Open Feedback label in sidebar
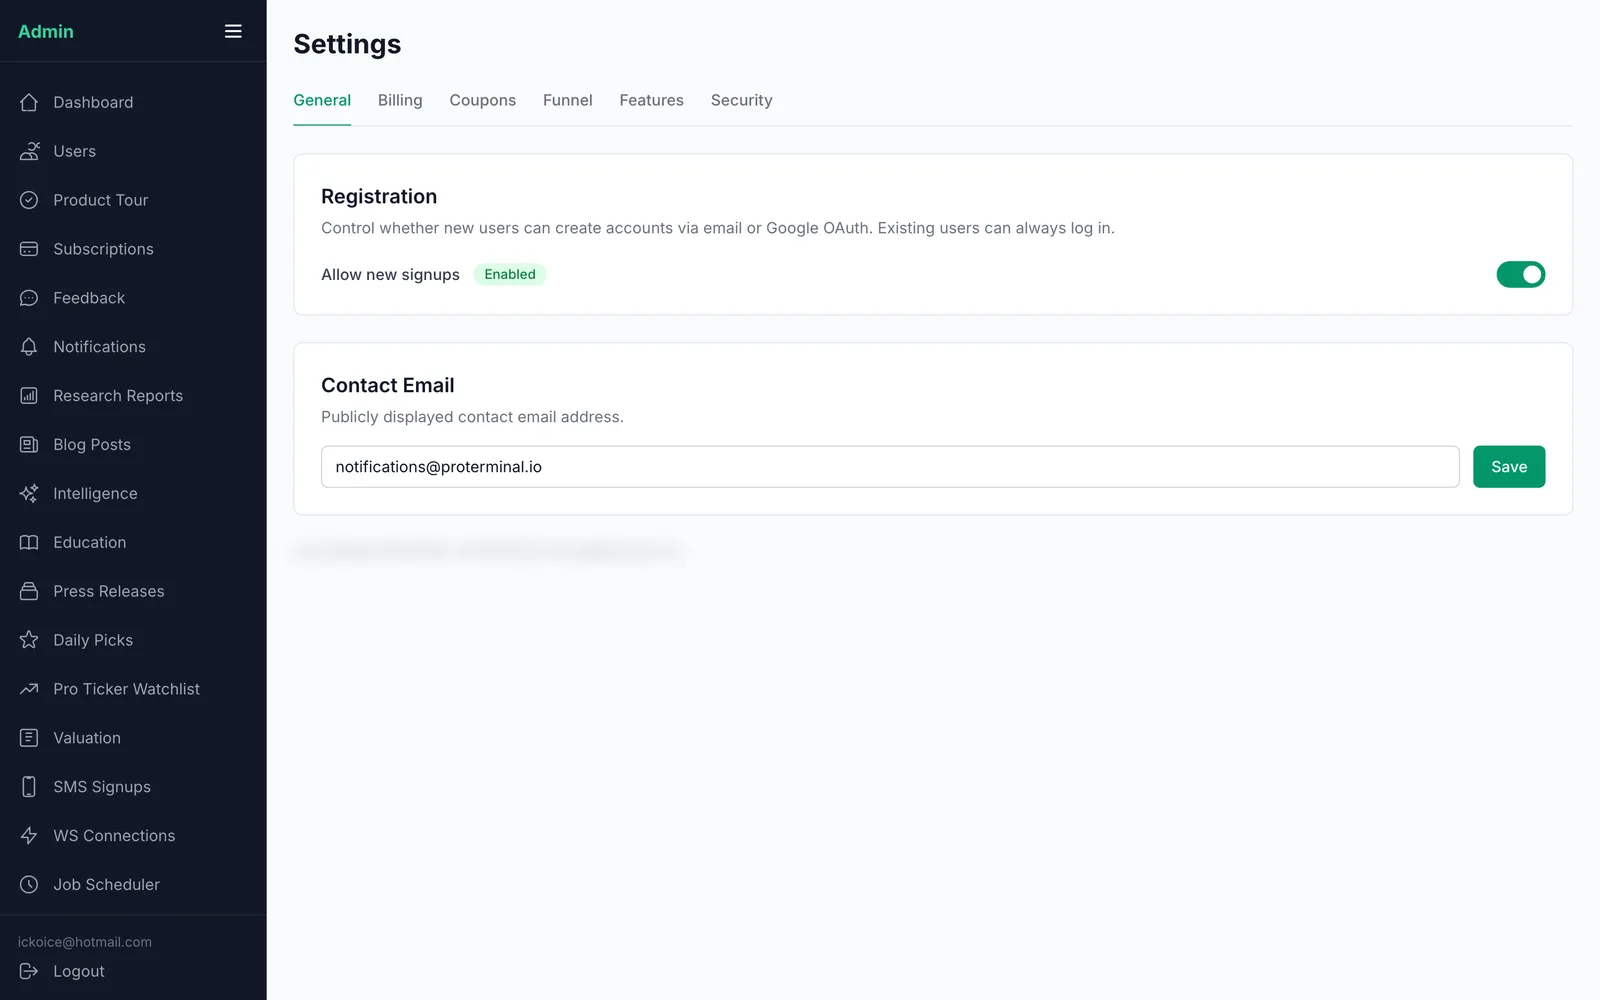Screen dimensions: 1600x1000 point(89,298)
